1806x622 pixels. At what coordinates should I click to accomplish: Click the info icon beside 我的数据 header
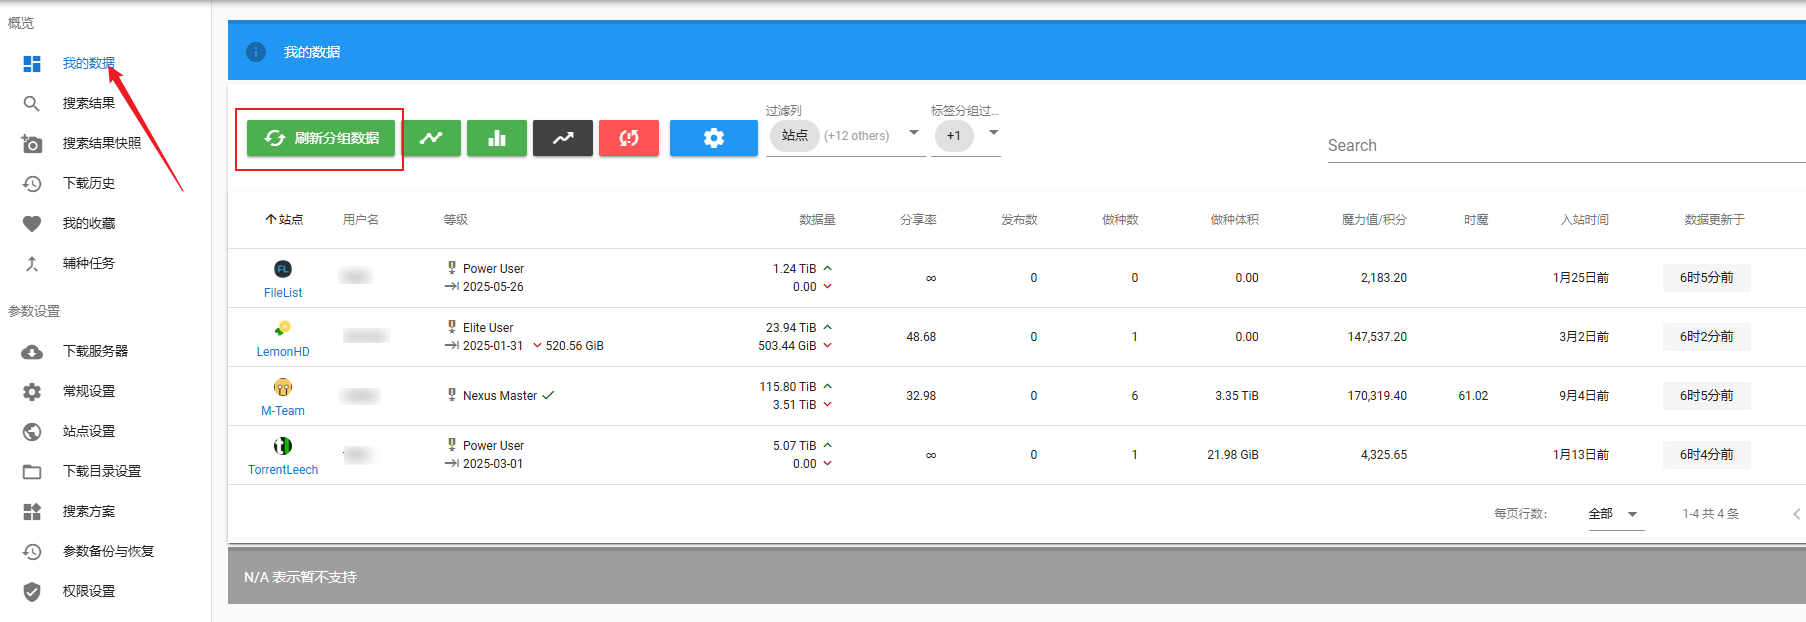(x=256, y=52)
